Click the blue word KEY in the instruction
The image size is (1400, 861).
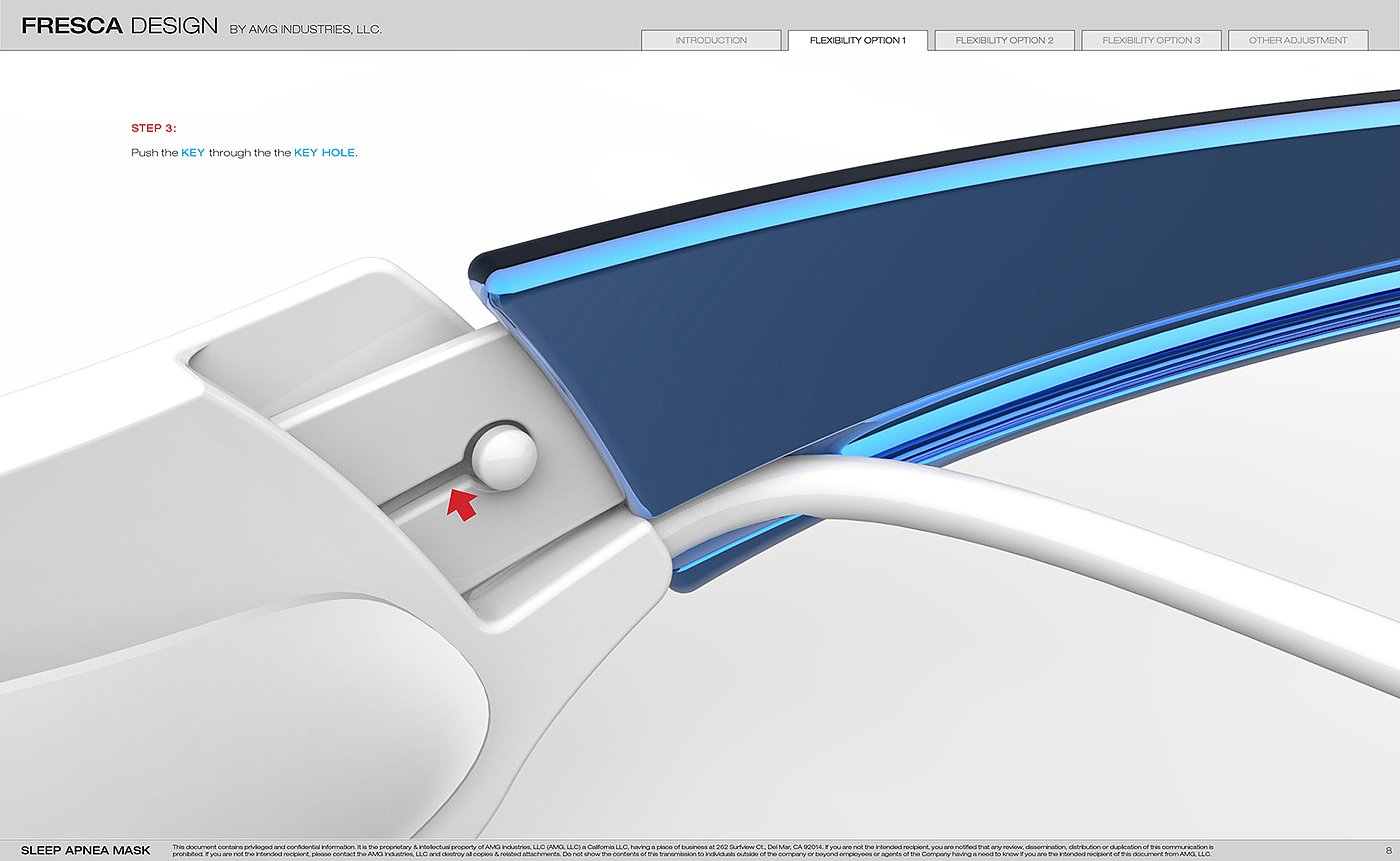coord(192,153)
